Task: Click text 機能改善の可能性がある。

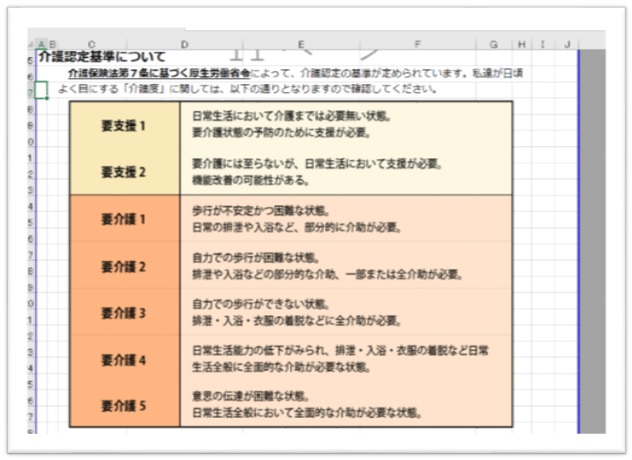Action: click(251, 180)
